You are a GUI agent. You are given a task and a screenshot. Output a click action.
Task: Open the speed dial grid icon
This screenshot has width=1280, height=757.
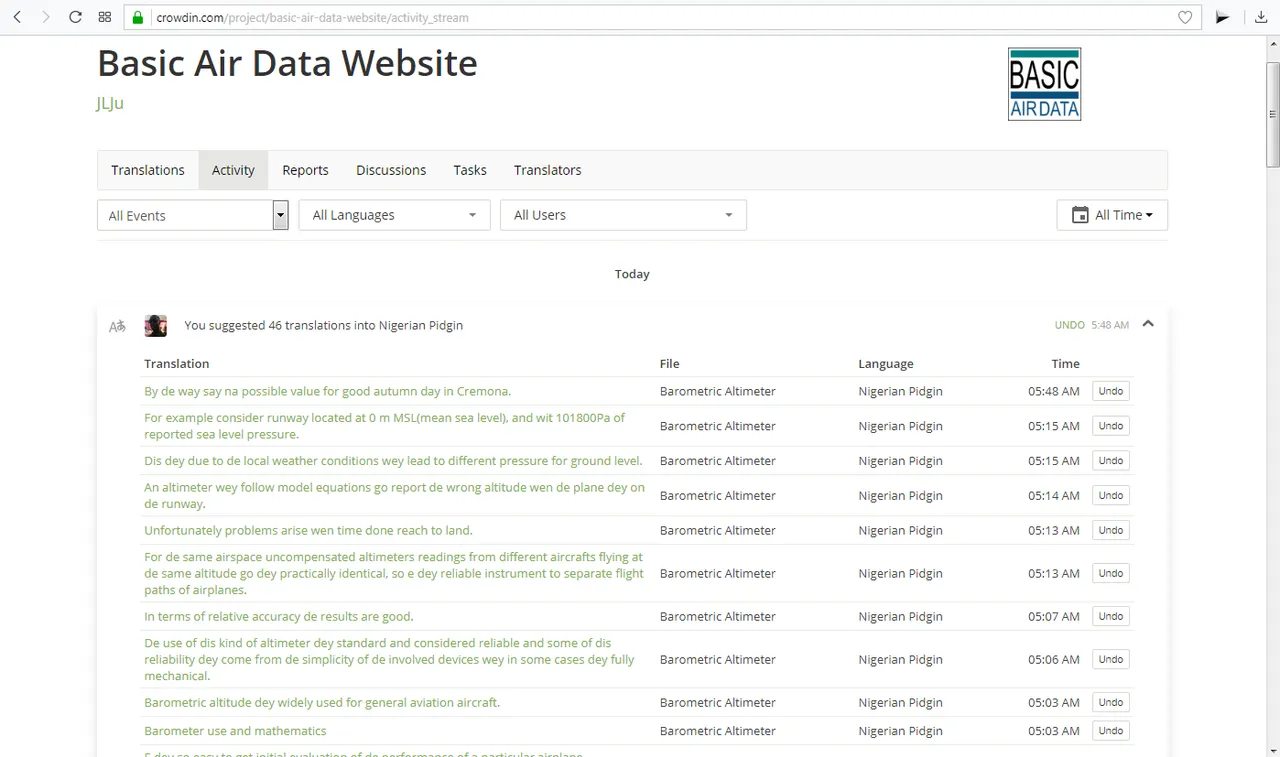click(105, 17)
